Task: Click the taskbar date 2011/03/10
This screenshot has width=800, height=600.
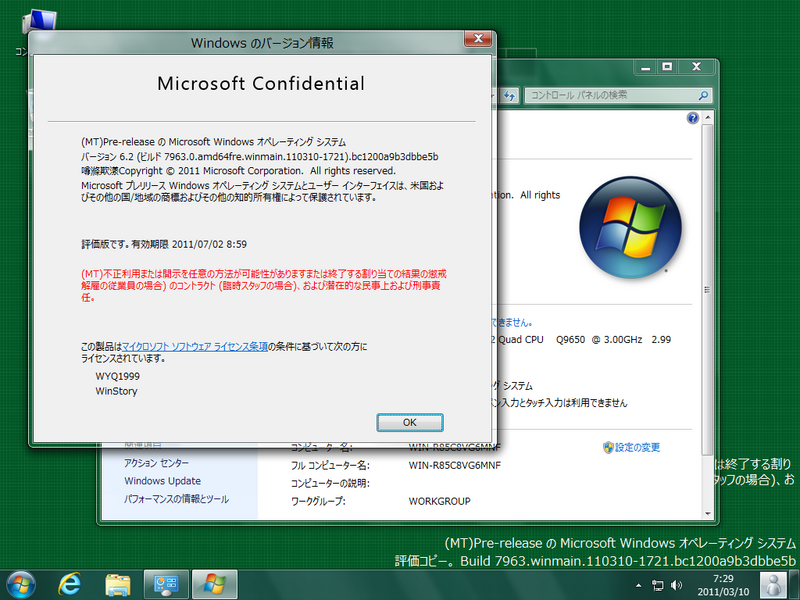Action: tap(723, 592)
